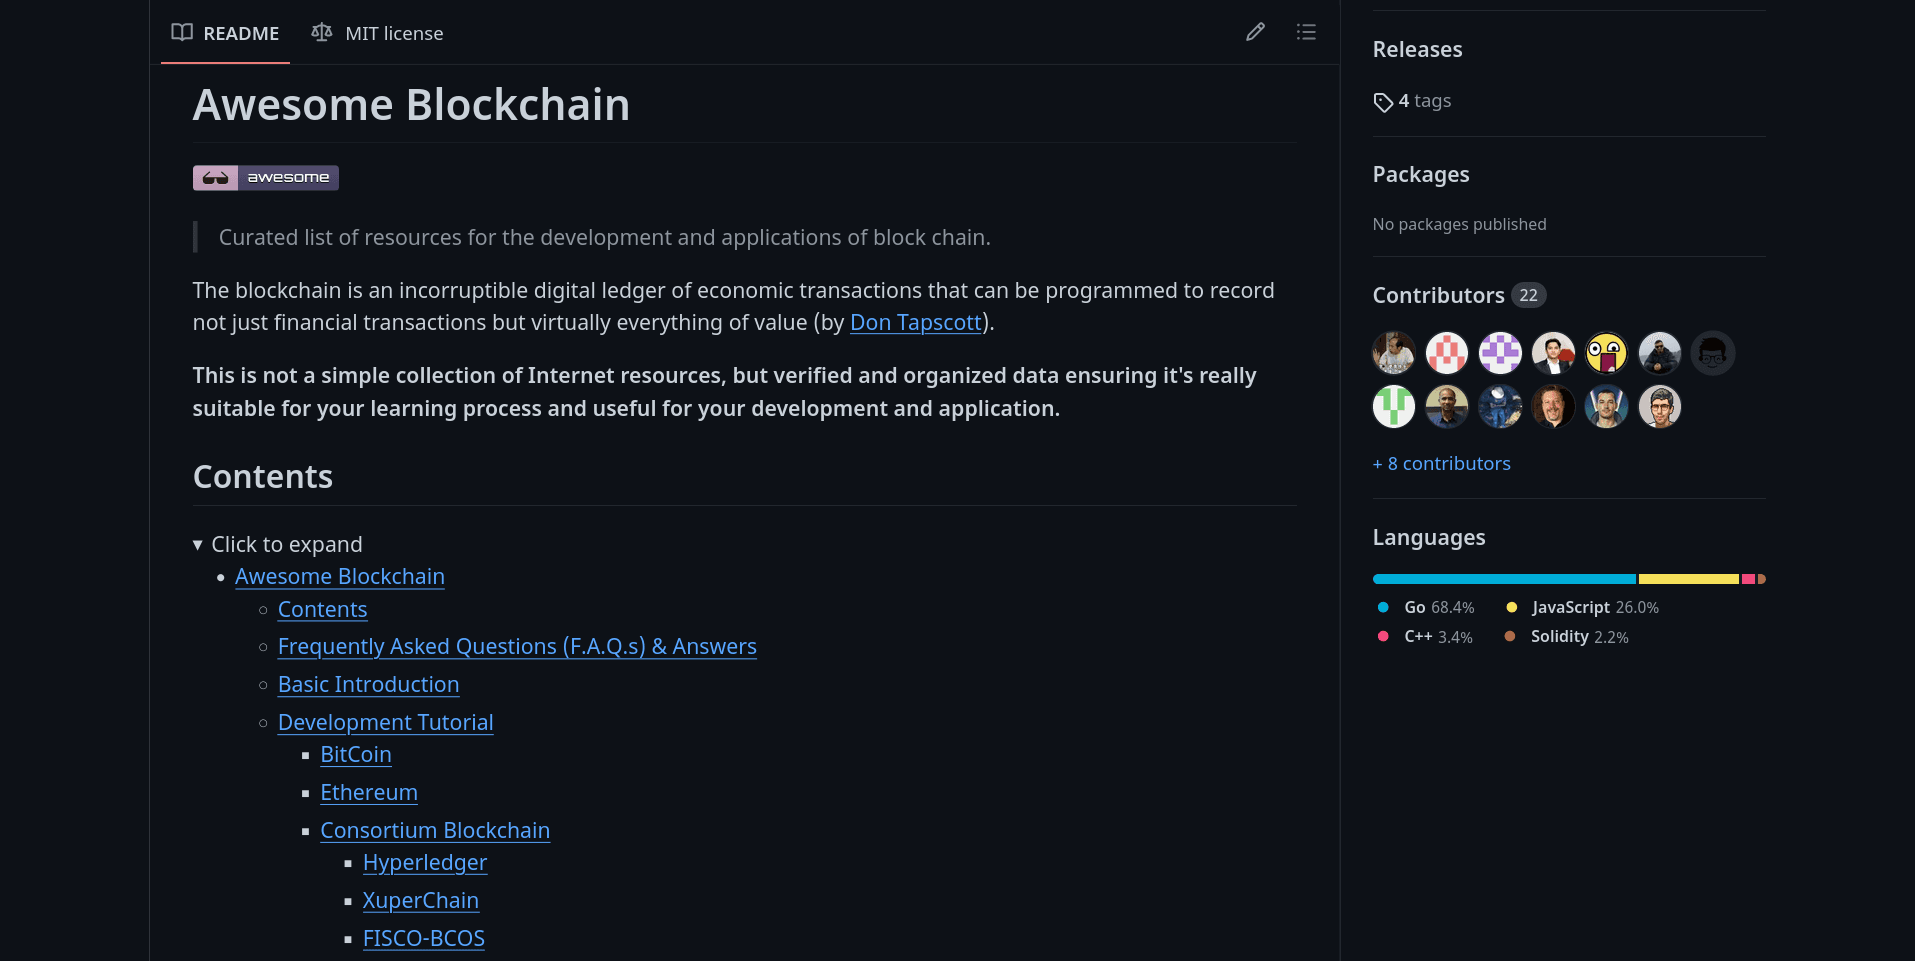Screen dimensions: 1920x962
Task: Click the blue Go segment in language bar
Action: tap(1503, 579)
